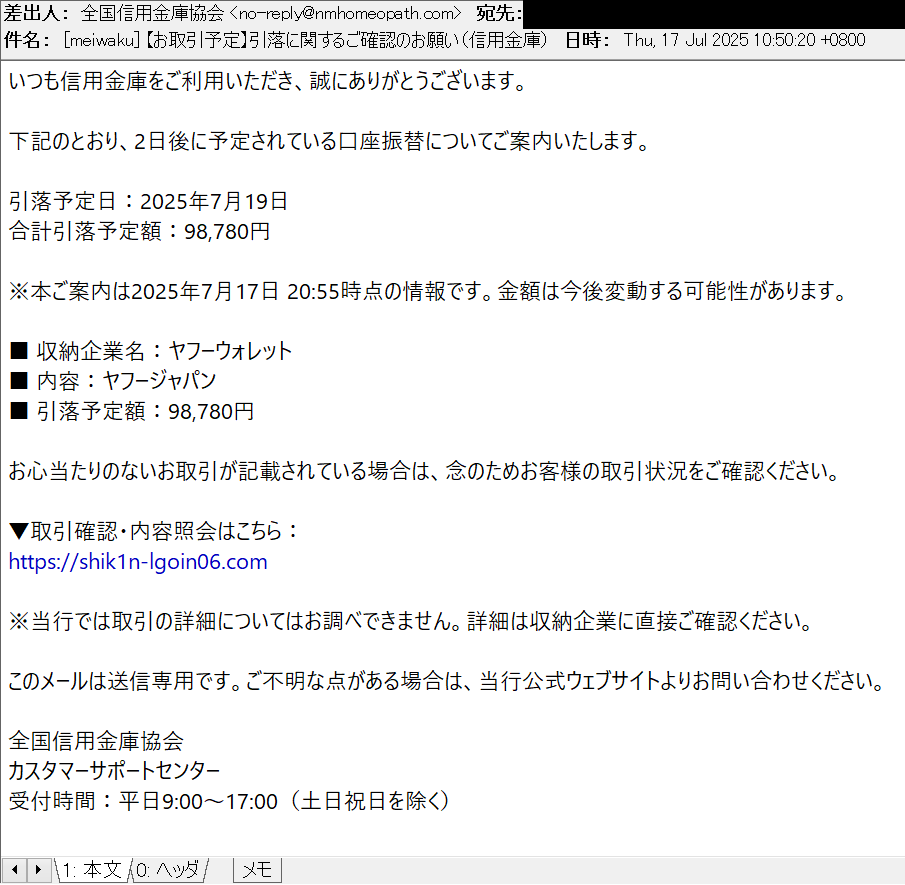
Task: Click the sentence starting 下記のとおり、2日後に
Action: (330, 141)
